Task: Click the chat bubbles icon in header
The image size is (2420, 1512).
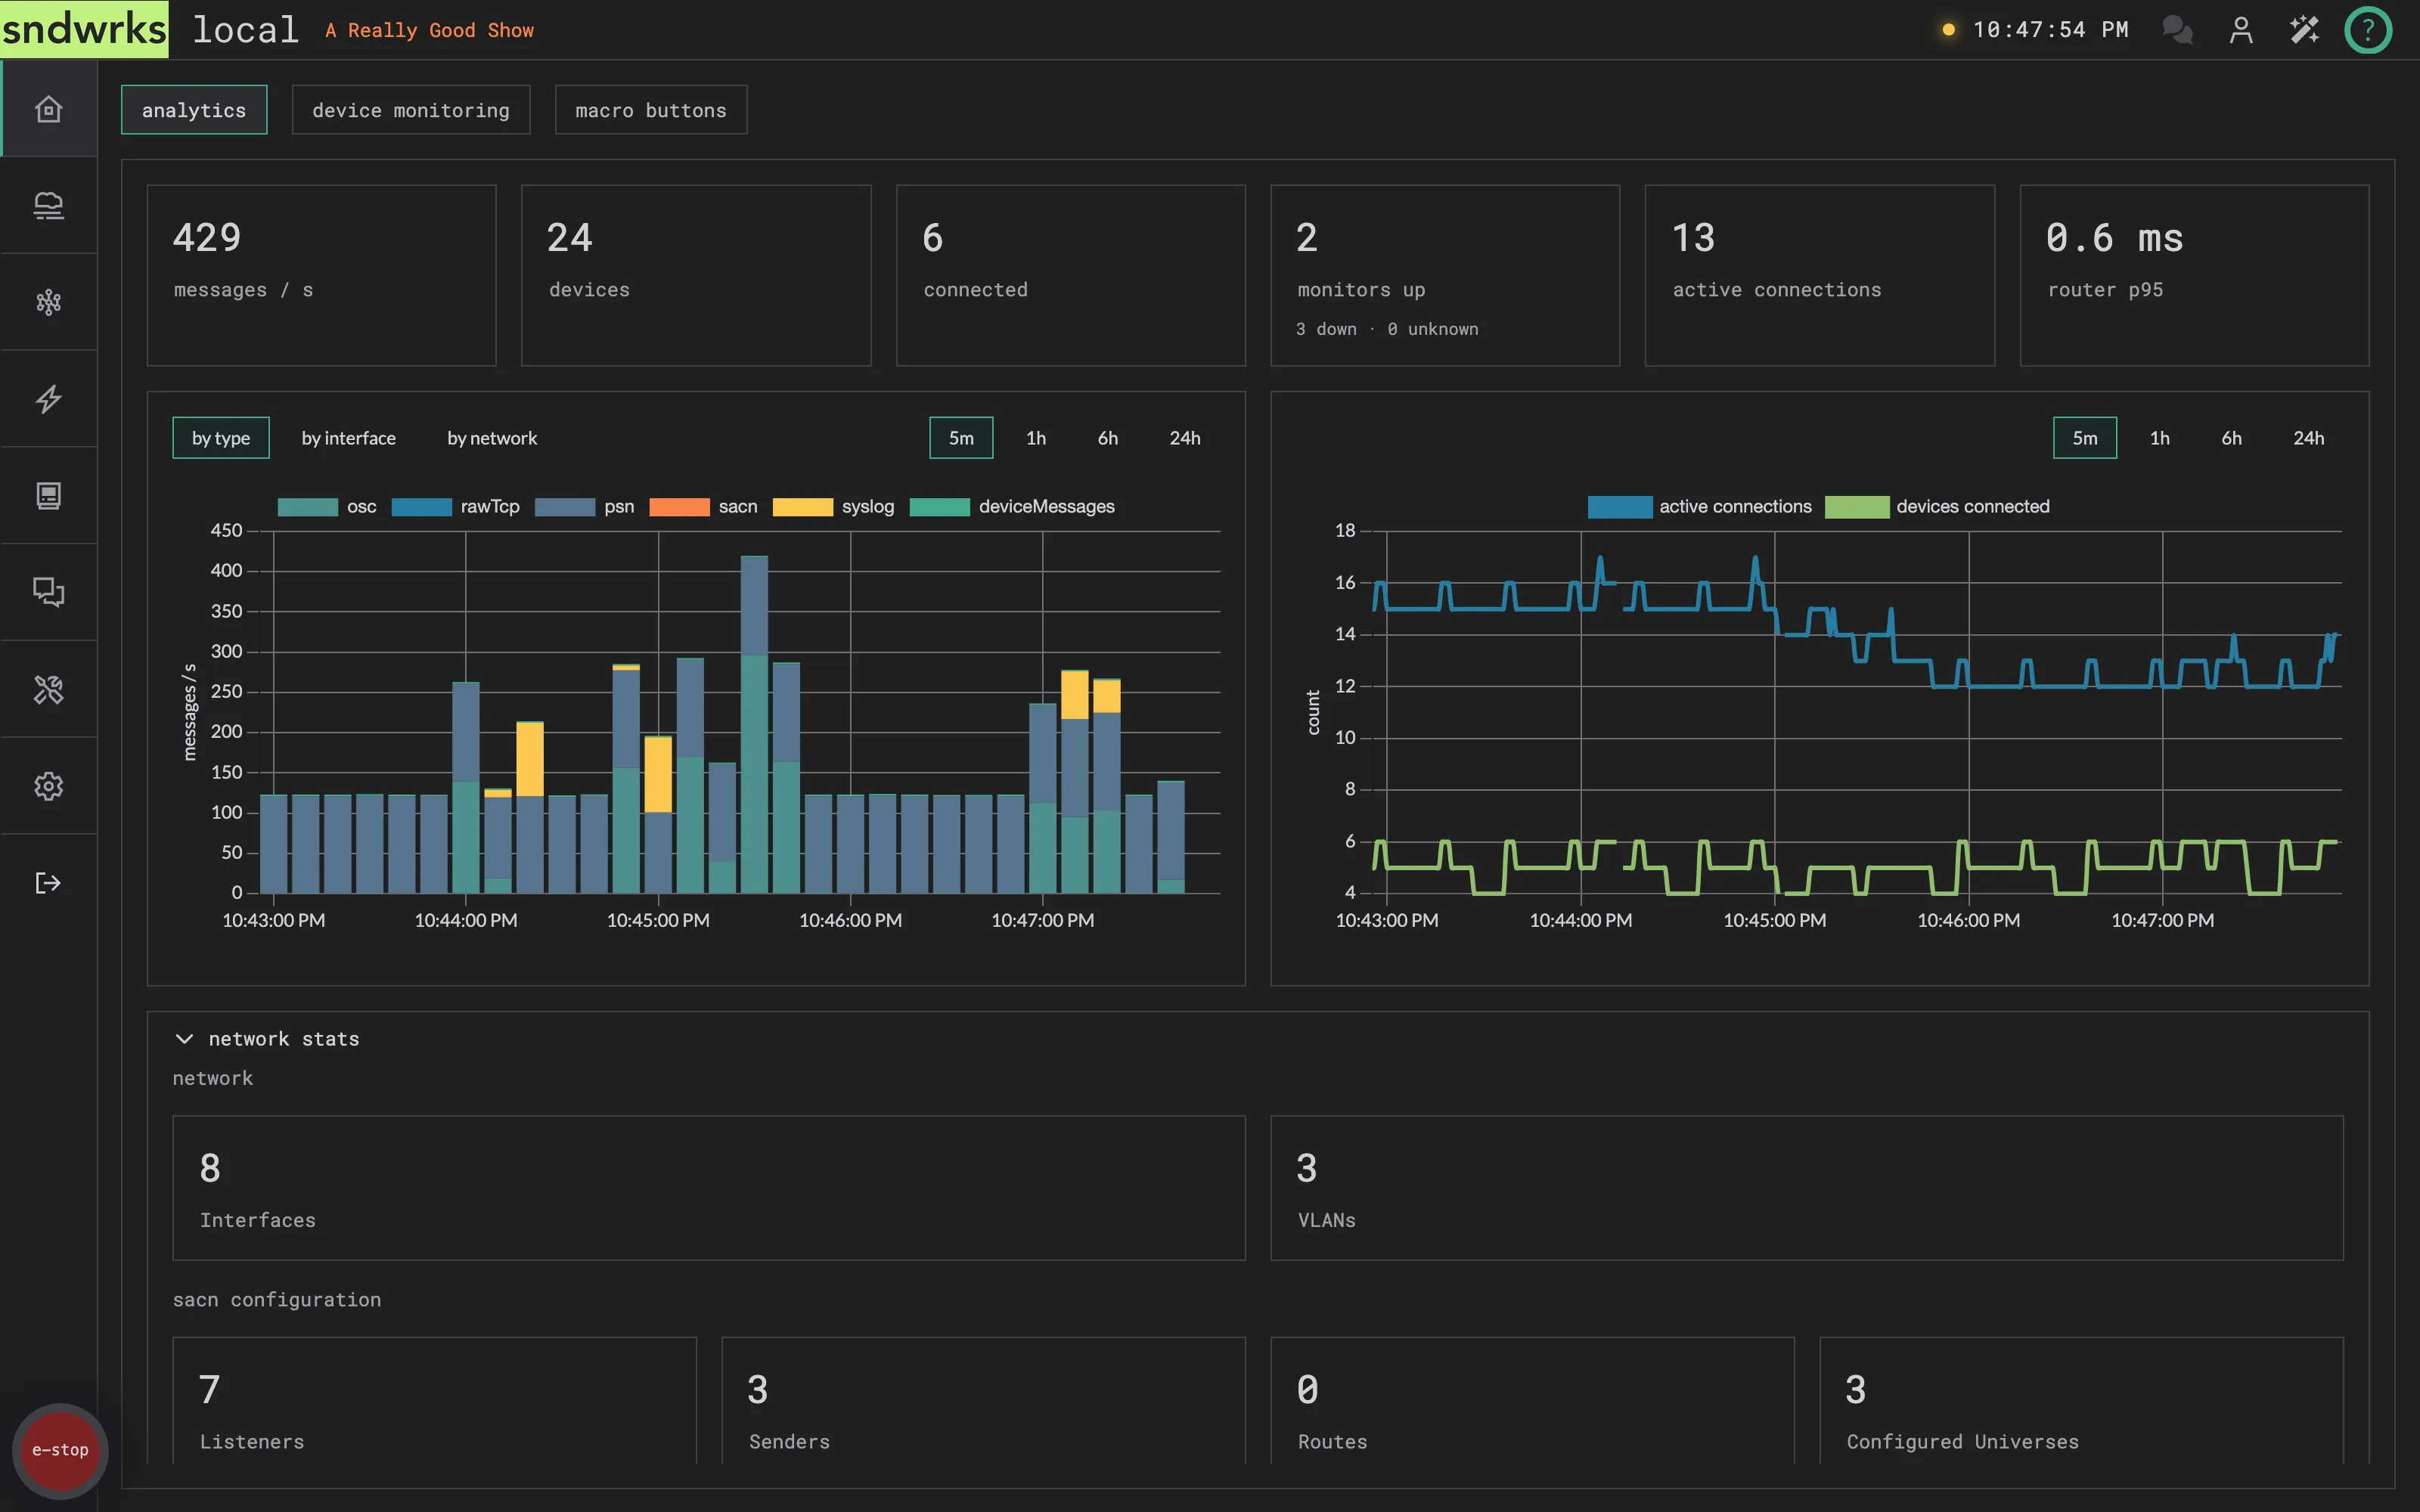Action: click(x=2177, y=30)
